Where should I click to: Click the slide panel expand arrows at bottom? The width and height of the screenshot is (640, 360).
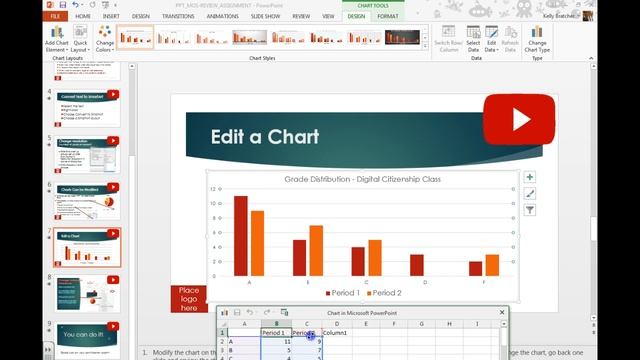(48, 350)
